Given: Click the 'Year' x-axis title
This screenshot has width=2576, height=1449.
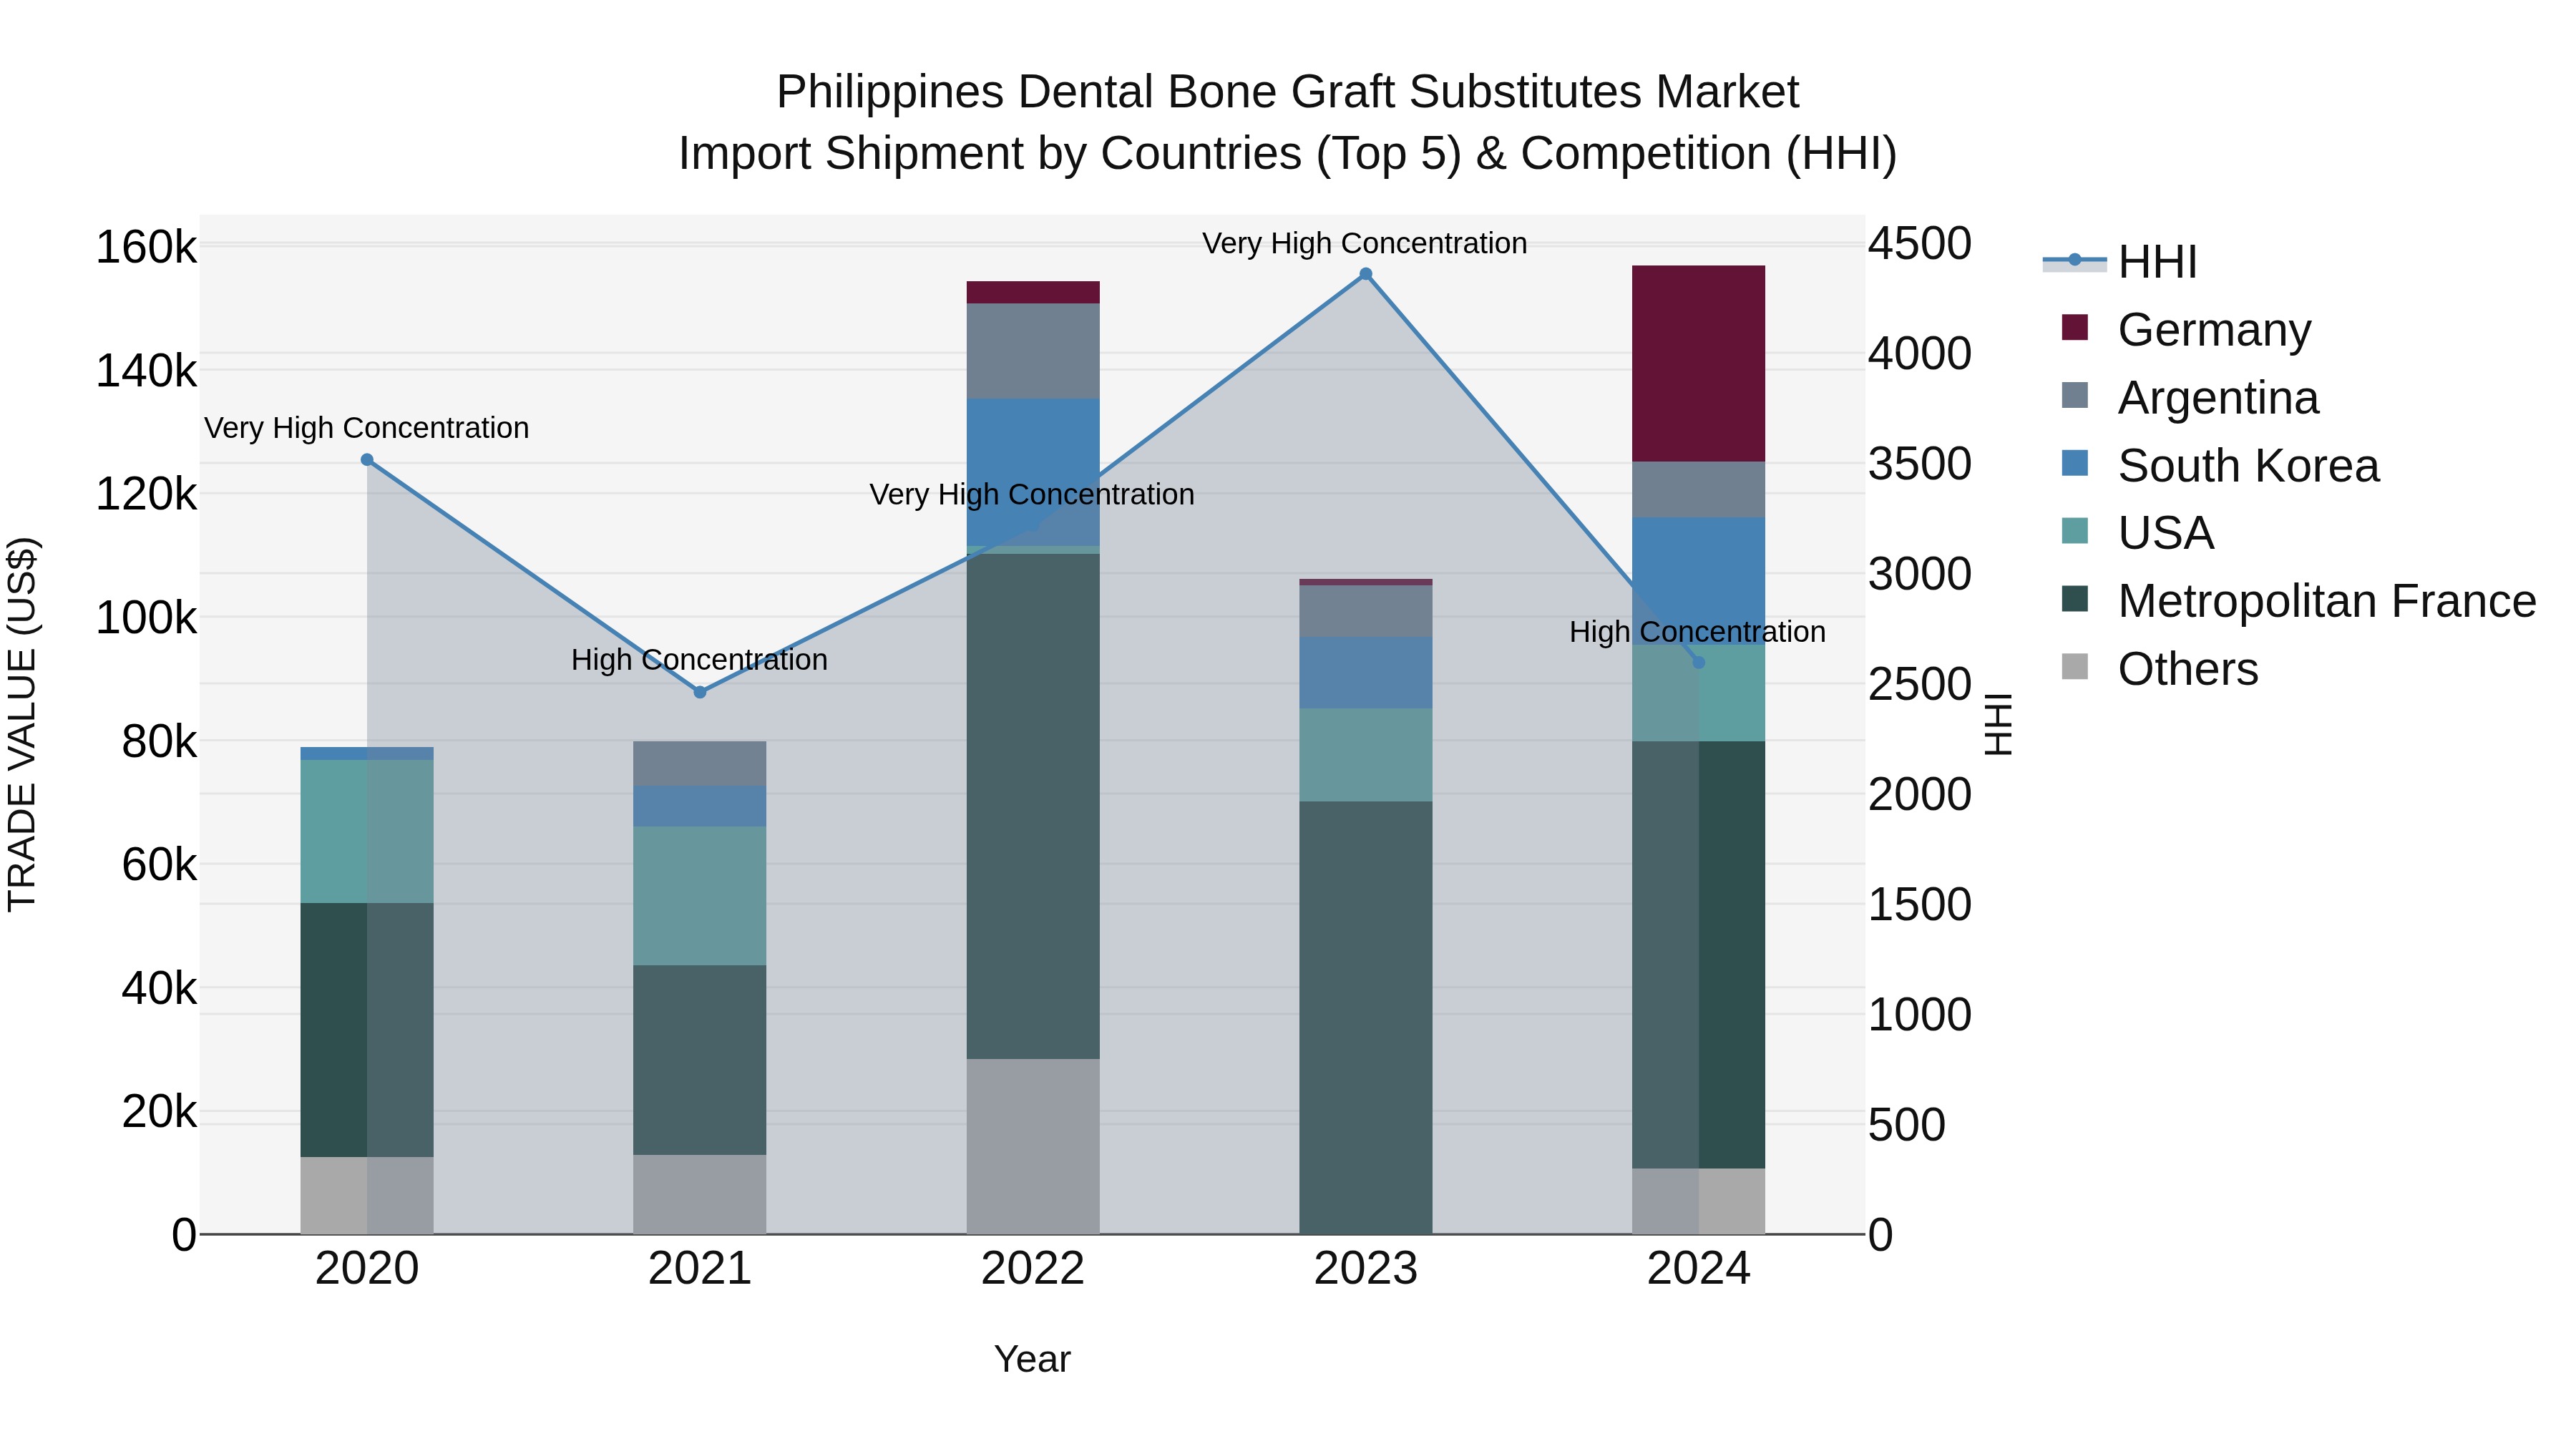Looking at the screenshot, I should [1033, 1359].
